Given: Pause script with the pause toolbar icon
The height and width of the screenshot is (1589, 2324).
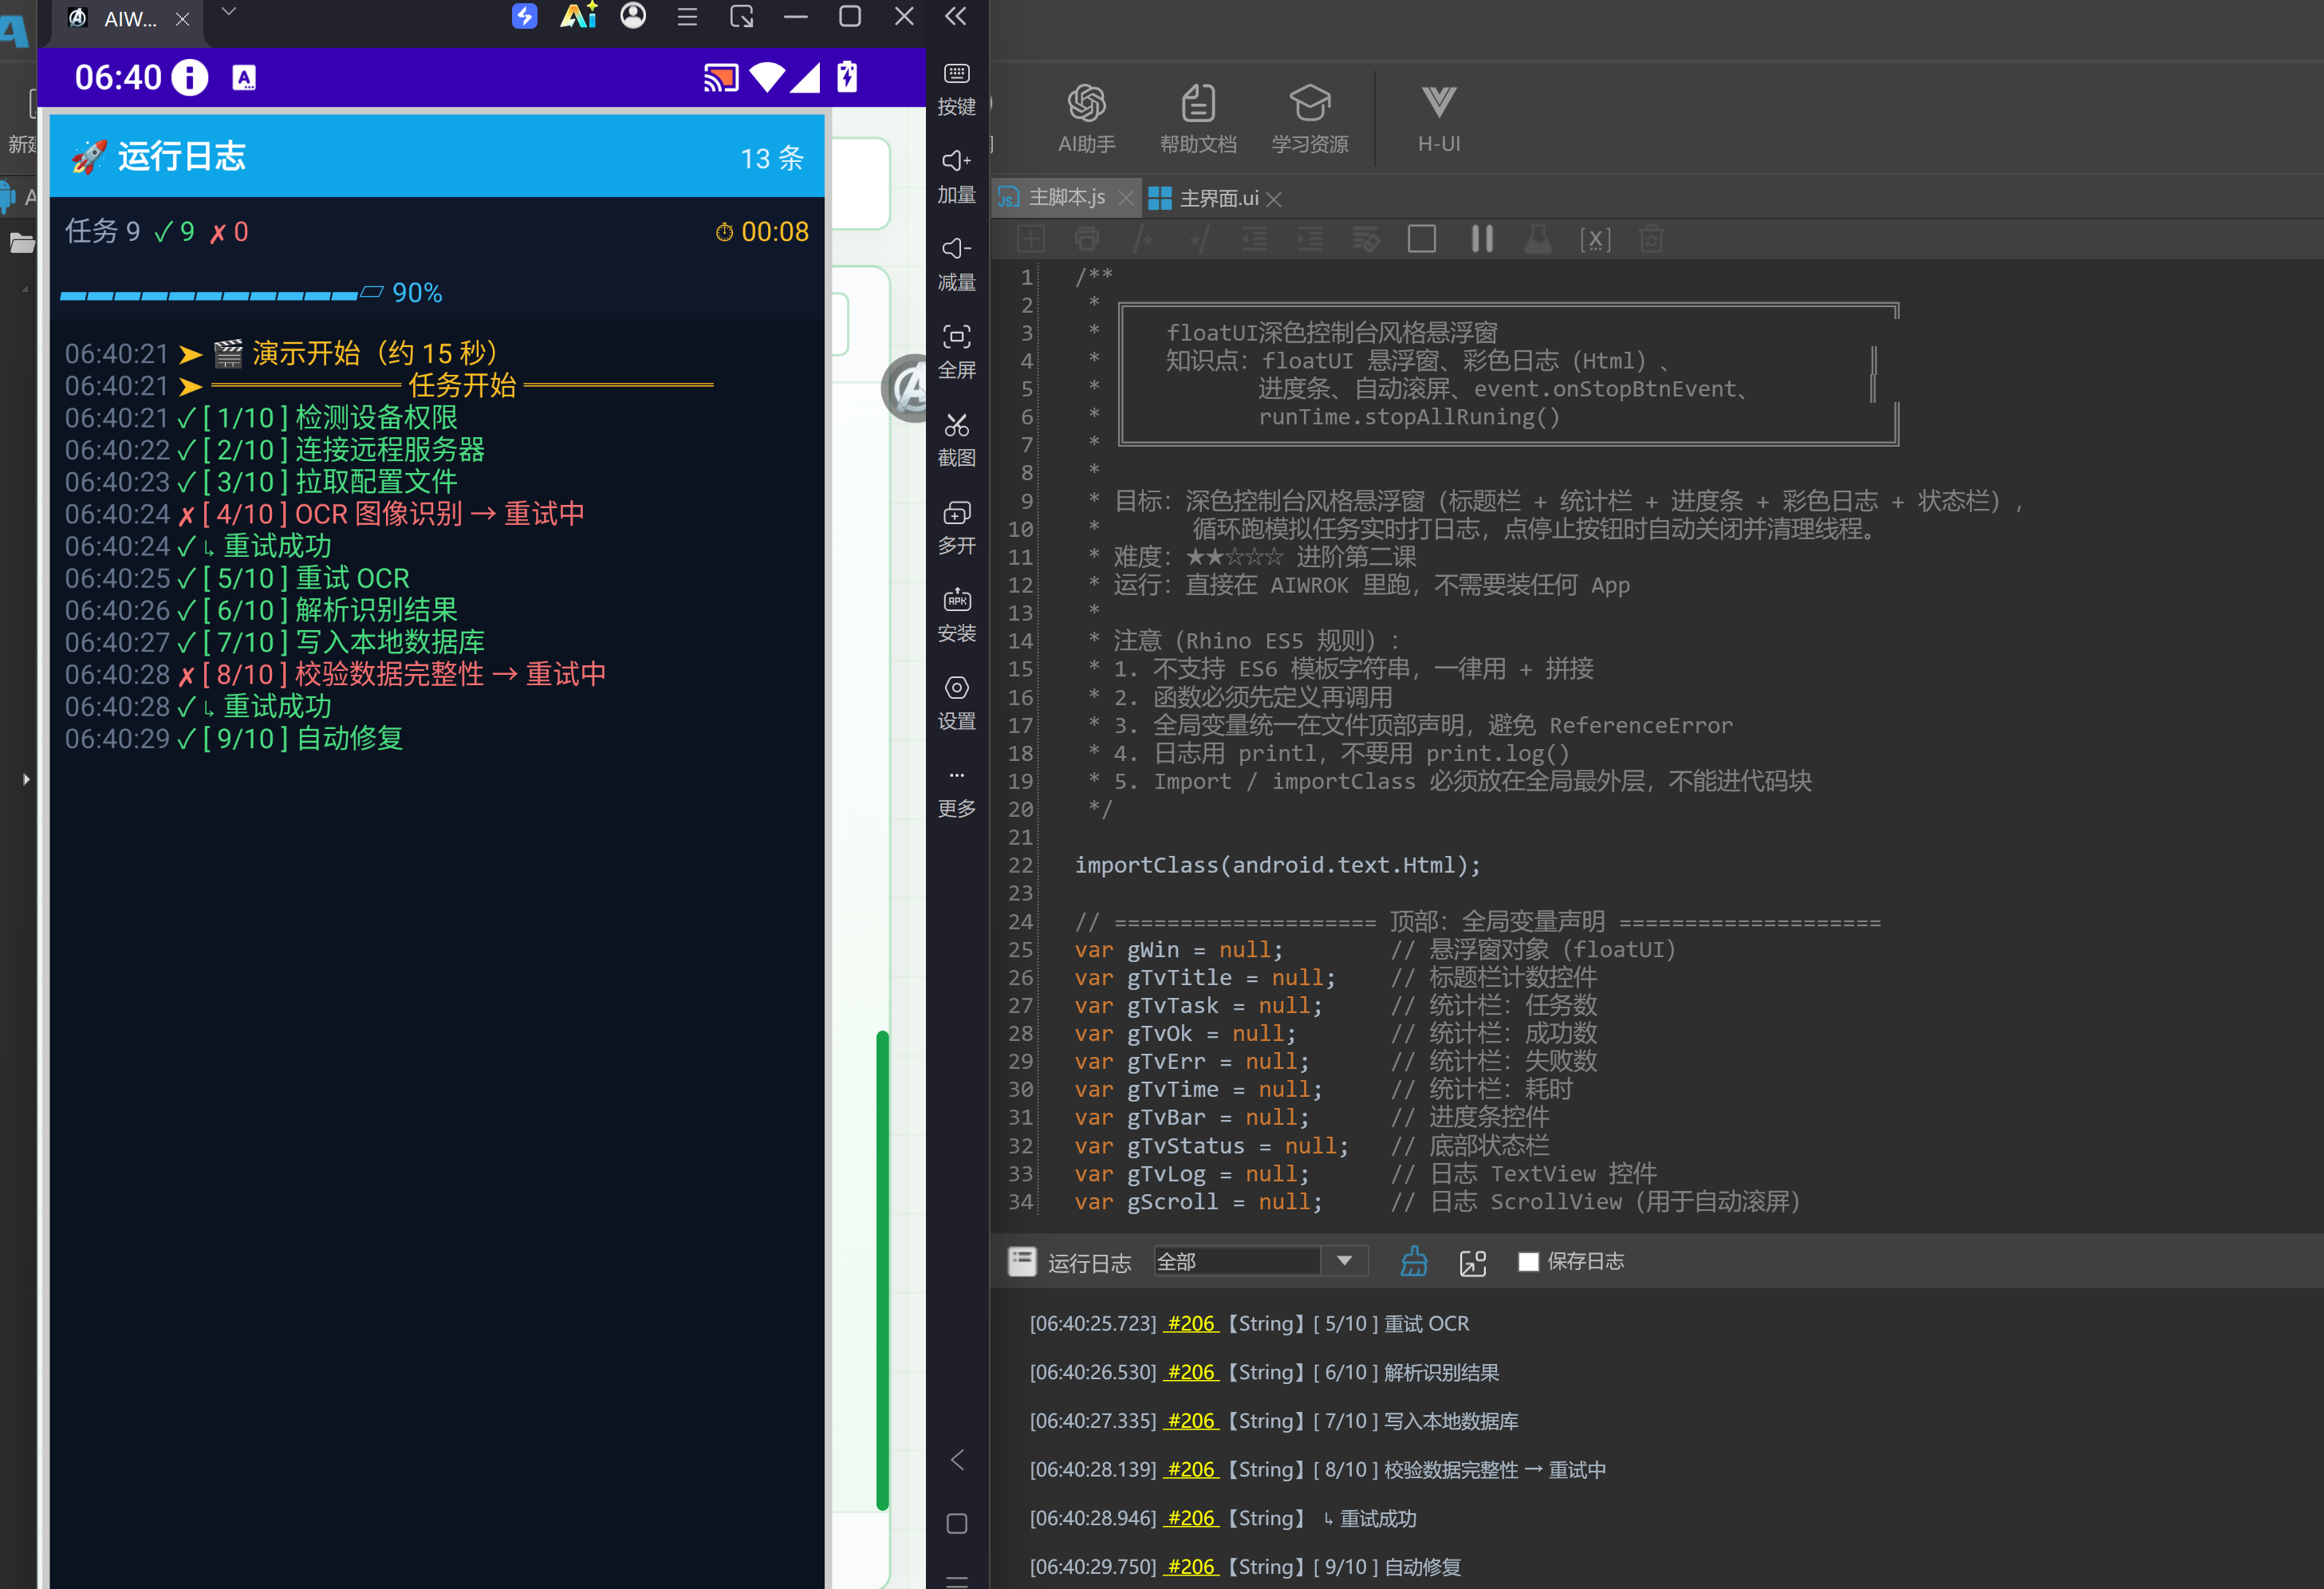Looking at the screenshot, I should (1481, 239).
